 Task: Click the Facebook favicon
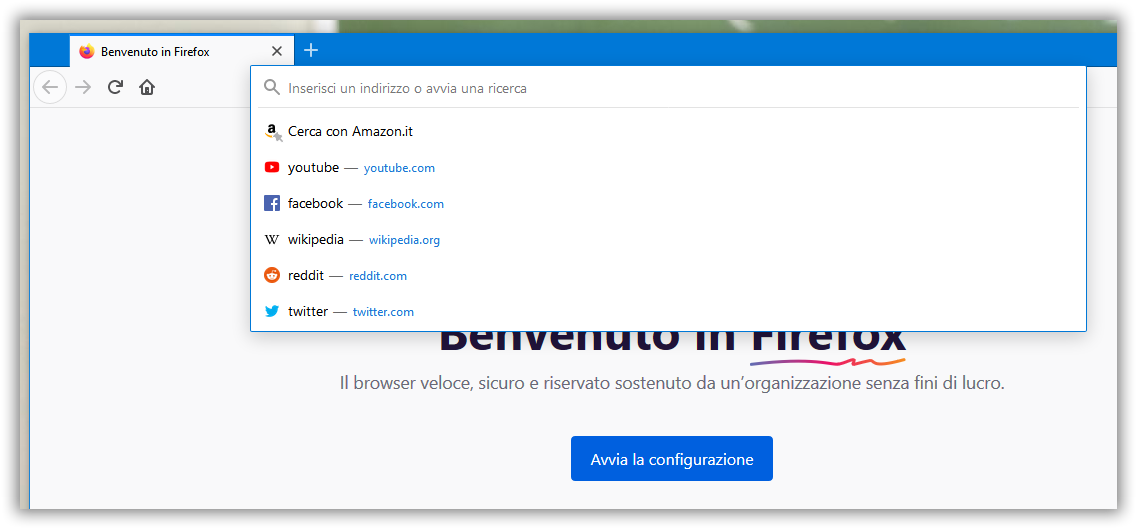tap(272, 204)
